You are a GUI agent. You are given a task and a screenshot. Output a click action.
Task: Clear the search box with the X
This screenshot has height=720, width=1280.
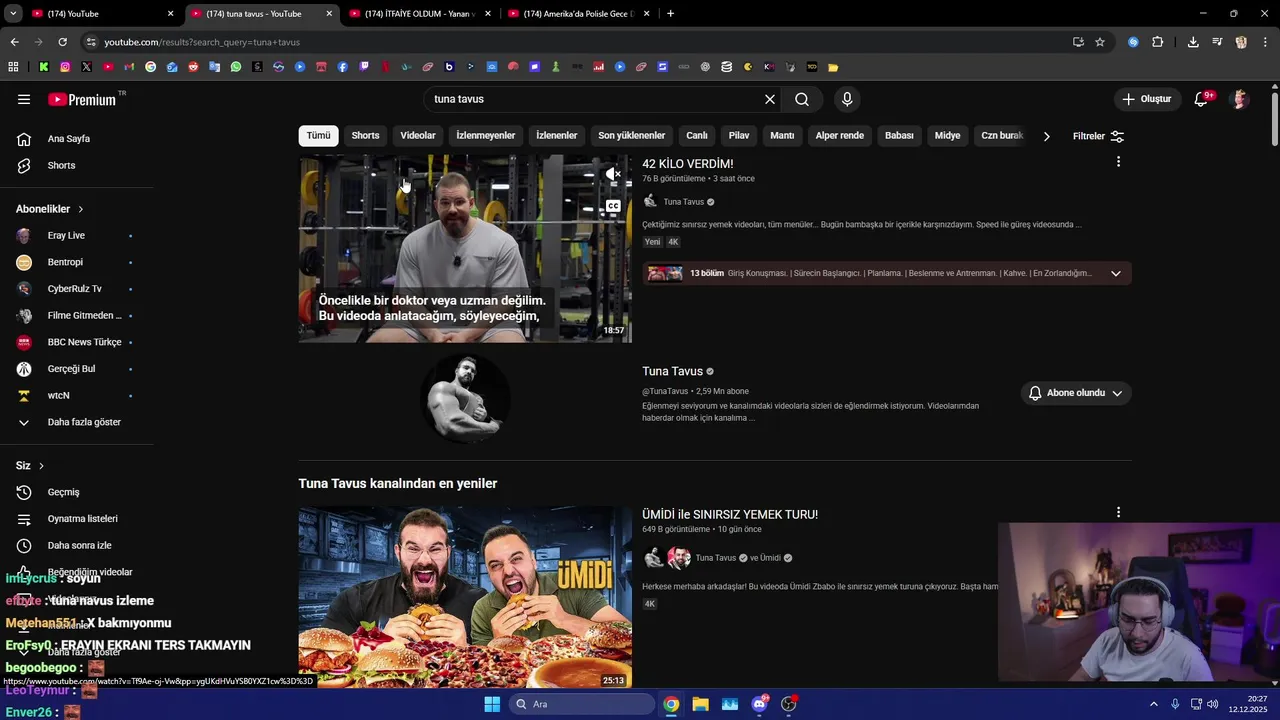point(770,99)
